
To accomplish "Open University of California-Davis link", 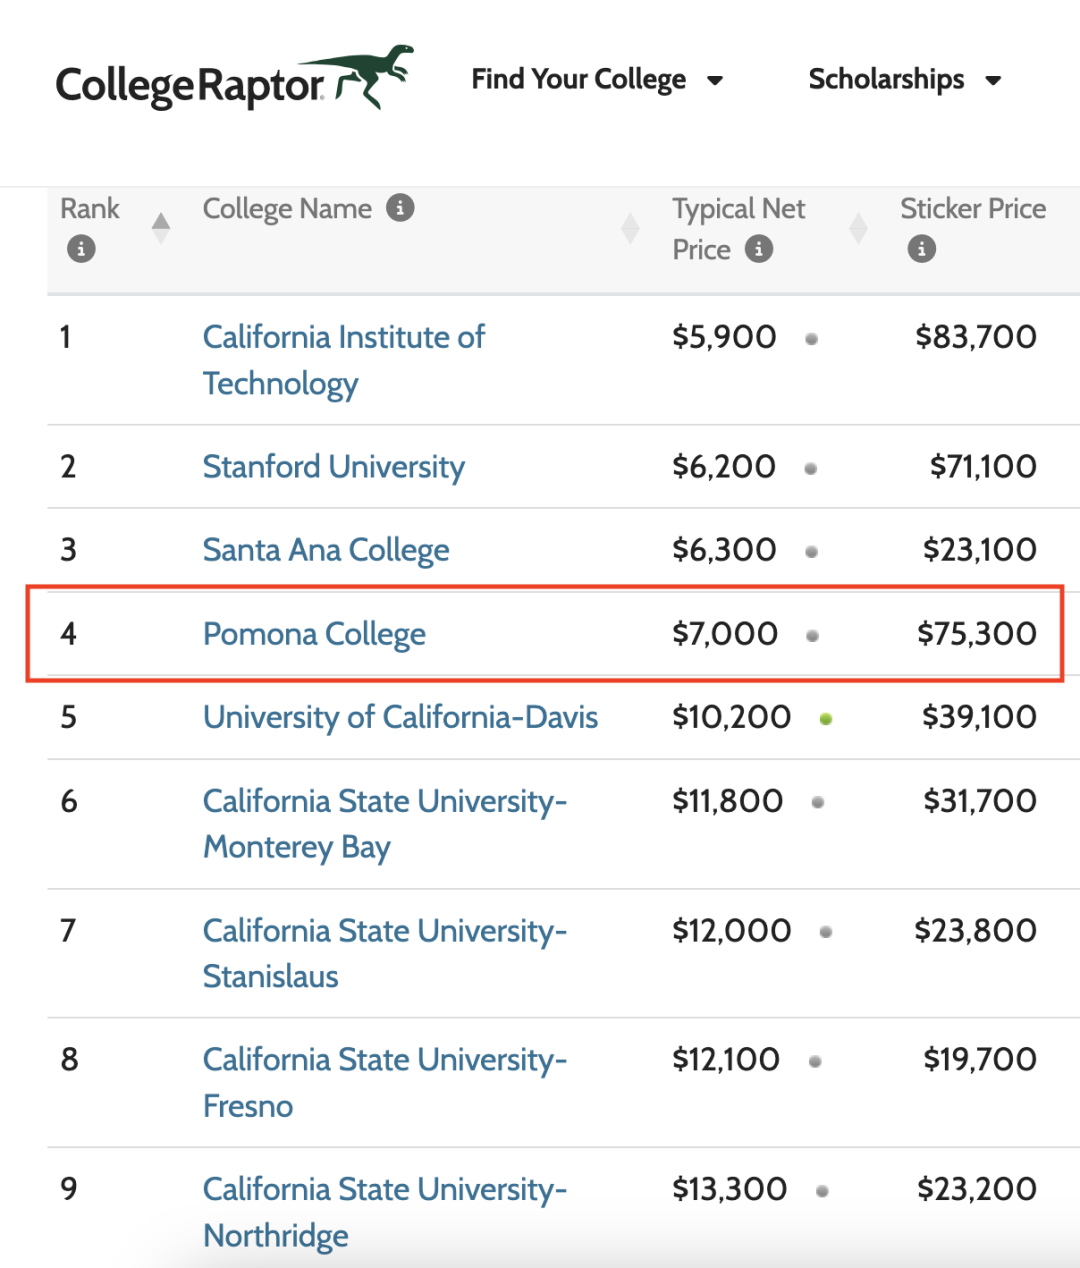I will pos(400,717).
